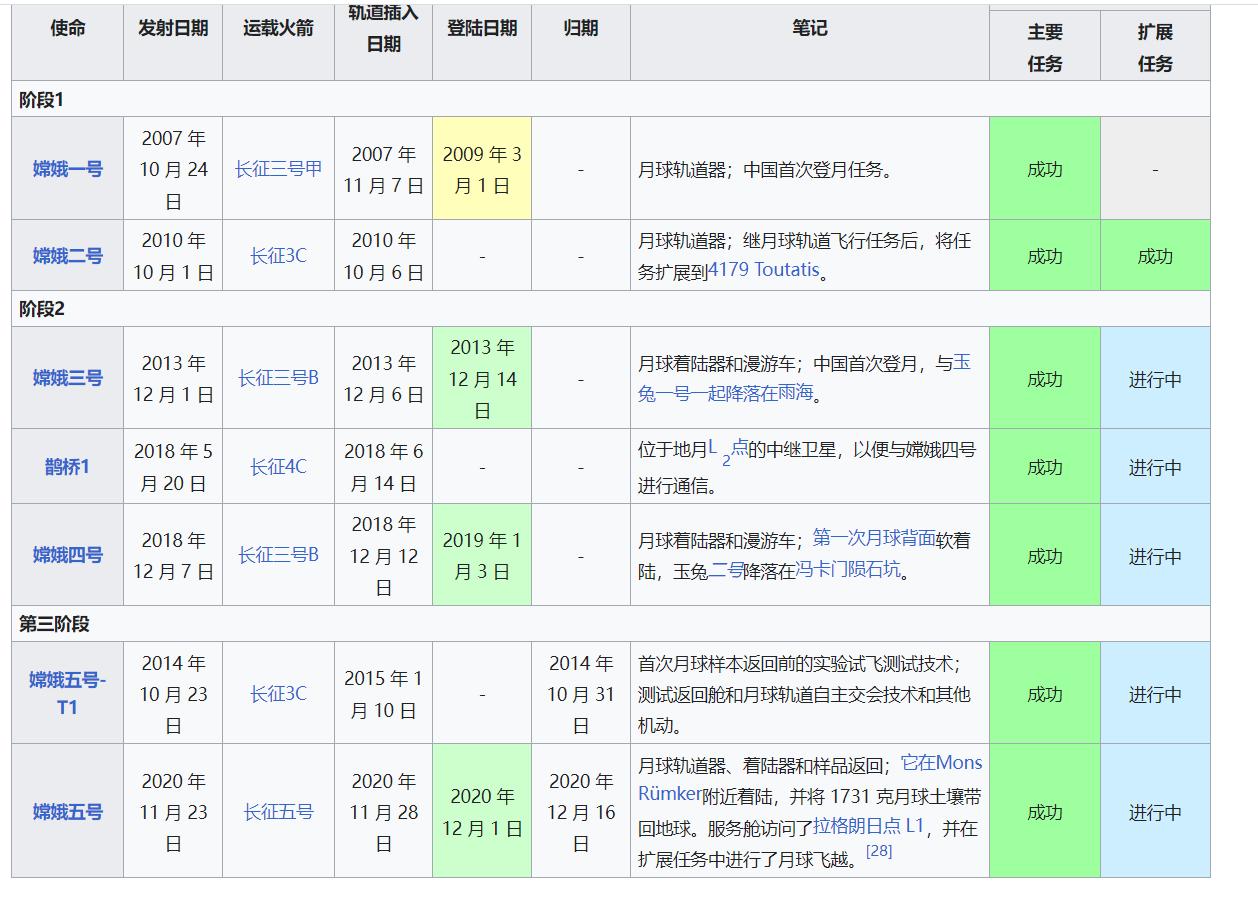Open the 嫦娥四号 mission link

click(67, 555)
